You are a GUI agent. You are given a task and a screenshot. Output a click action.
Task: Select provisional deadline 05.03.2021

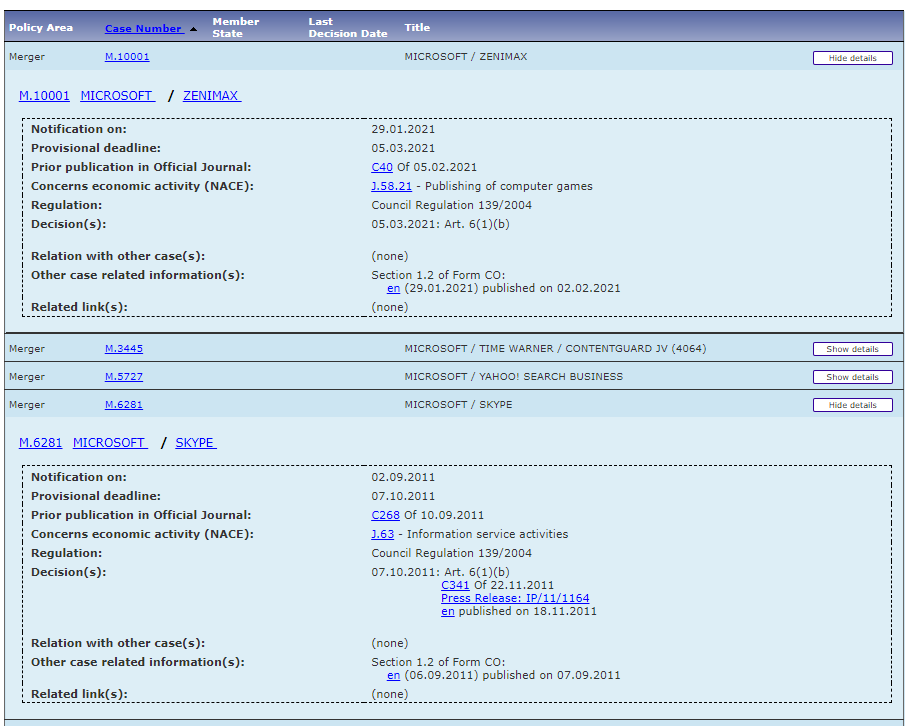point(403,148)
